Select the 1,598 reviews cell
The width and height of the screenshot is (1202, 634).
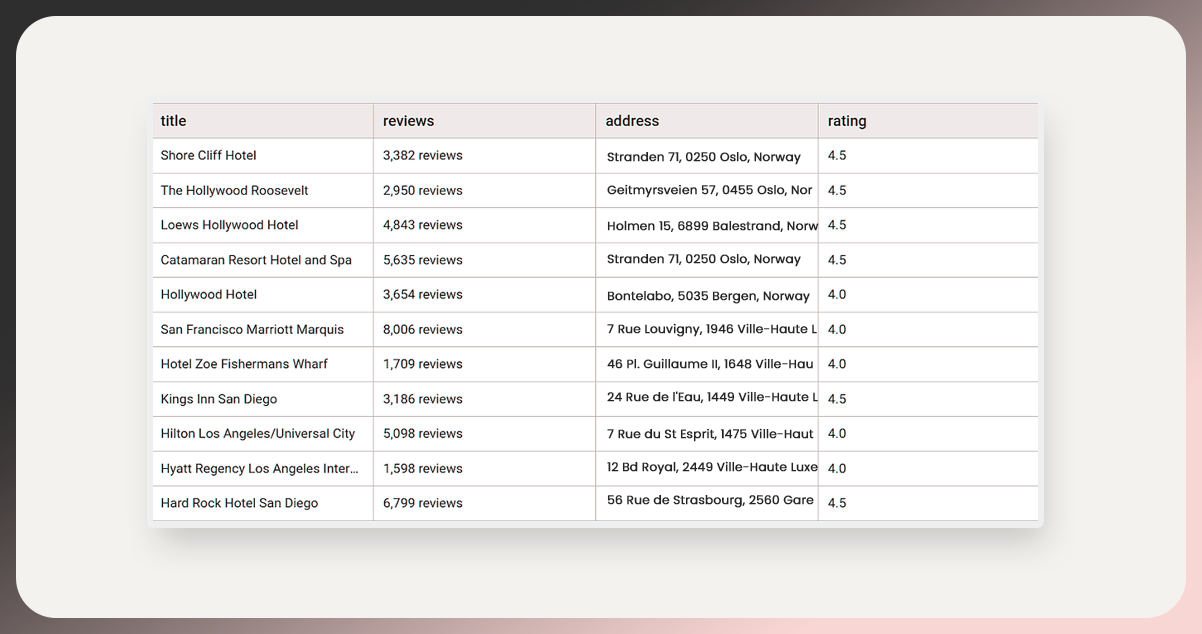(x=422, y=469)
